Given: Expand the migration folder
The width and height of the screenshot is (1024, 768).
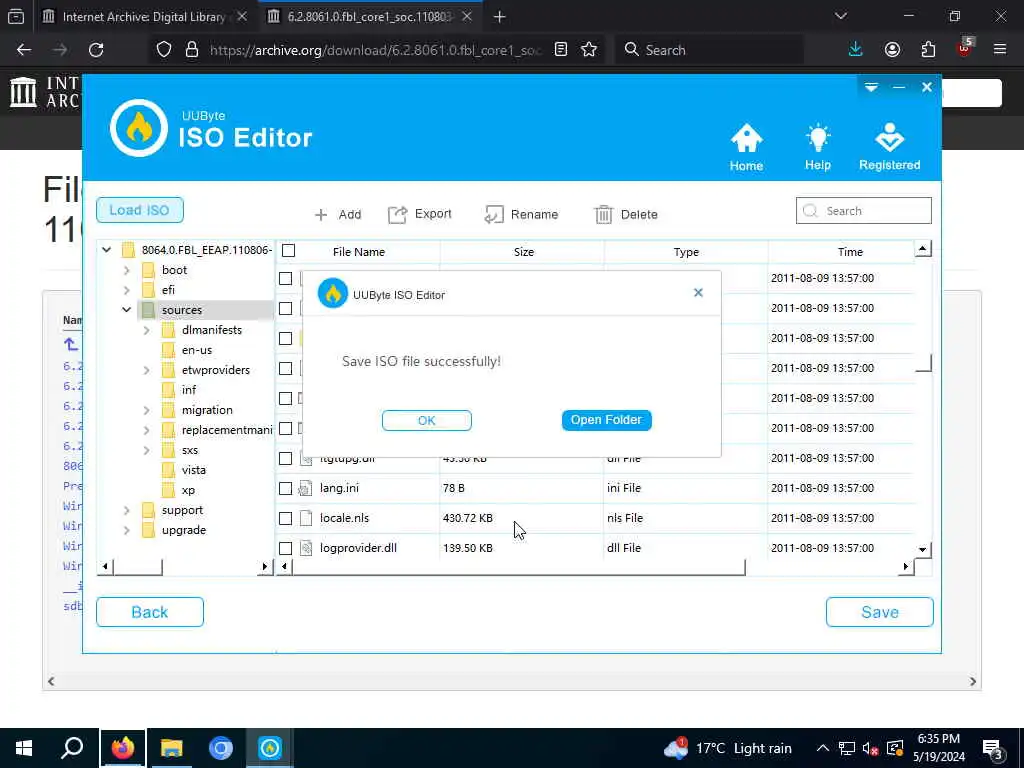Looking at the screenshot, I should (x=146, y=410).
